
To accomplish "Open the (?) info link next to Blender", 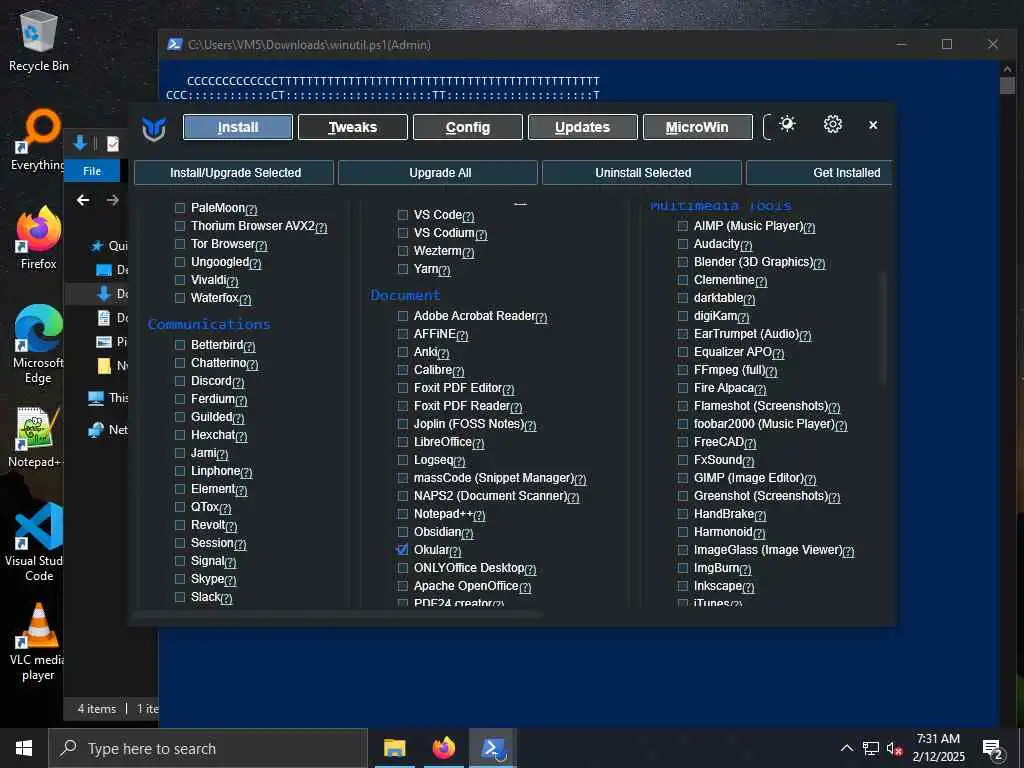I will 820,263.
